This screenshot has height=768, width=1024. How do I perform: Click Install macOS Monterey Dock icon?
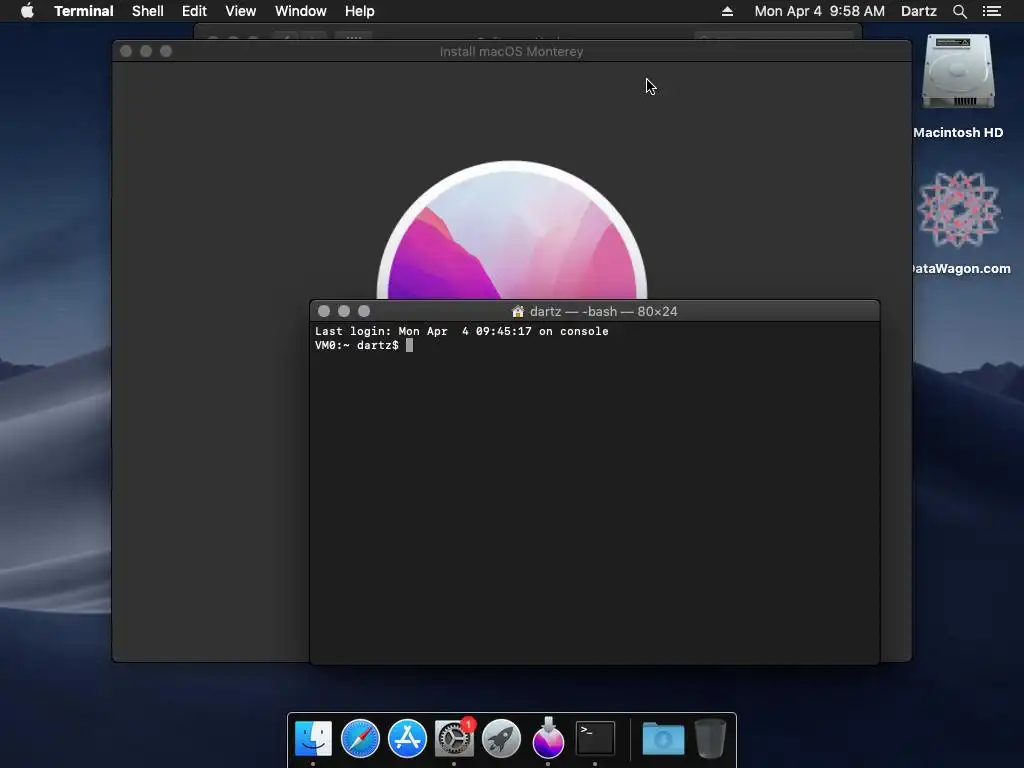(548, 737)
